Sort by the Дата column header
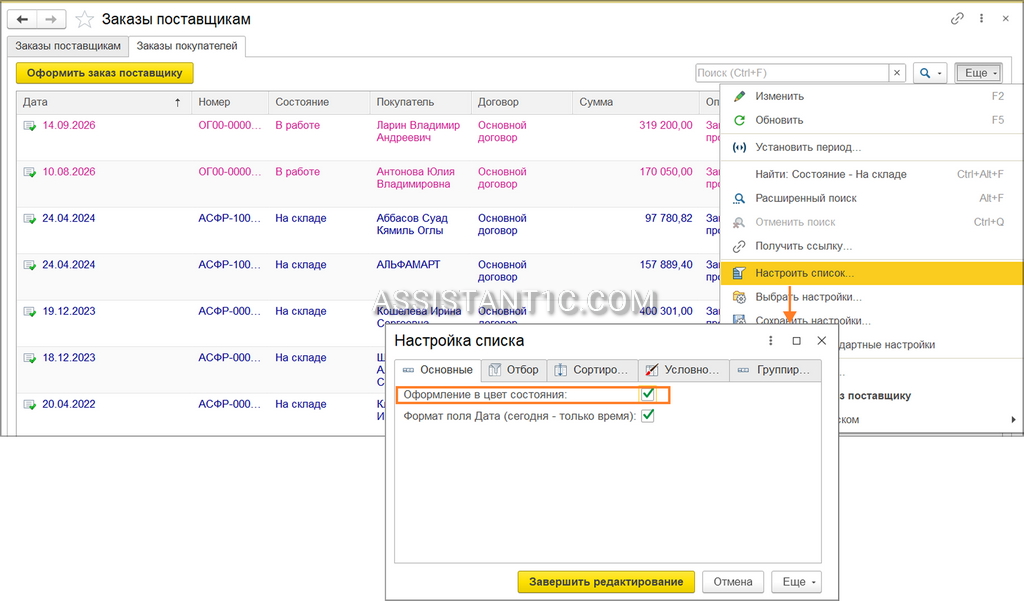This screenshot has height=601, width=1024. (x=103, y=102)
